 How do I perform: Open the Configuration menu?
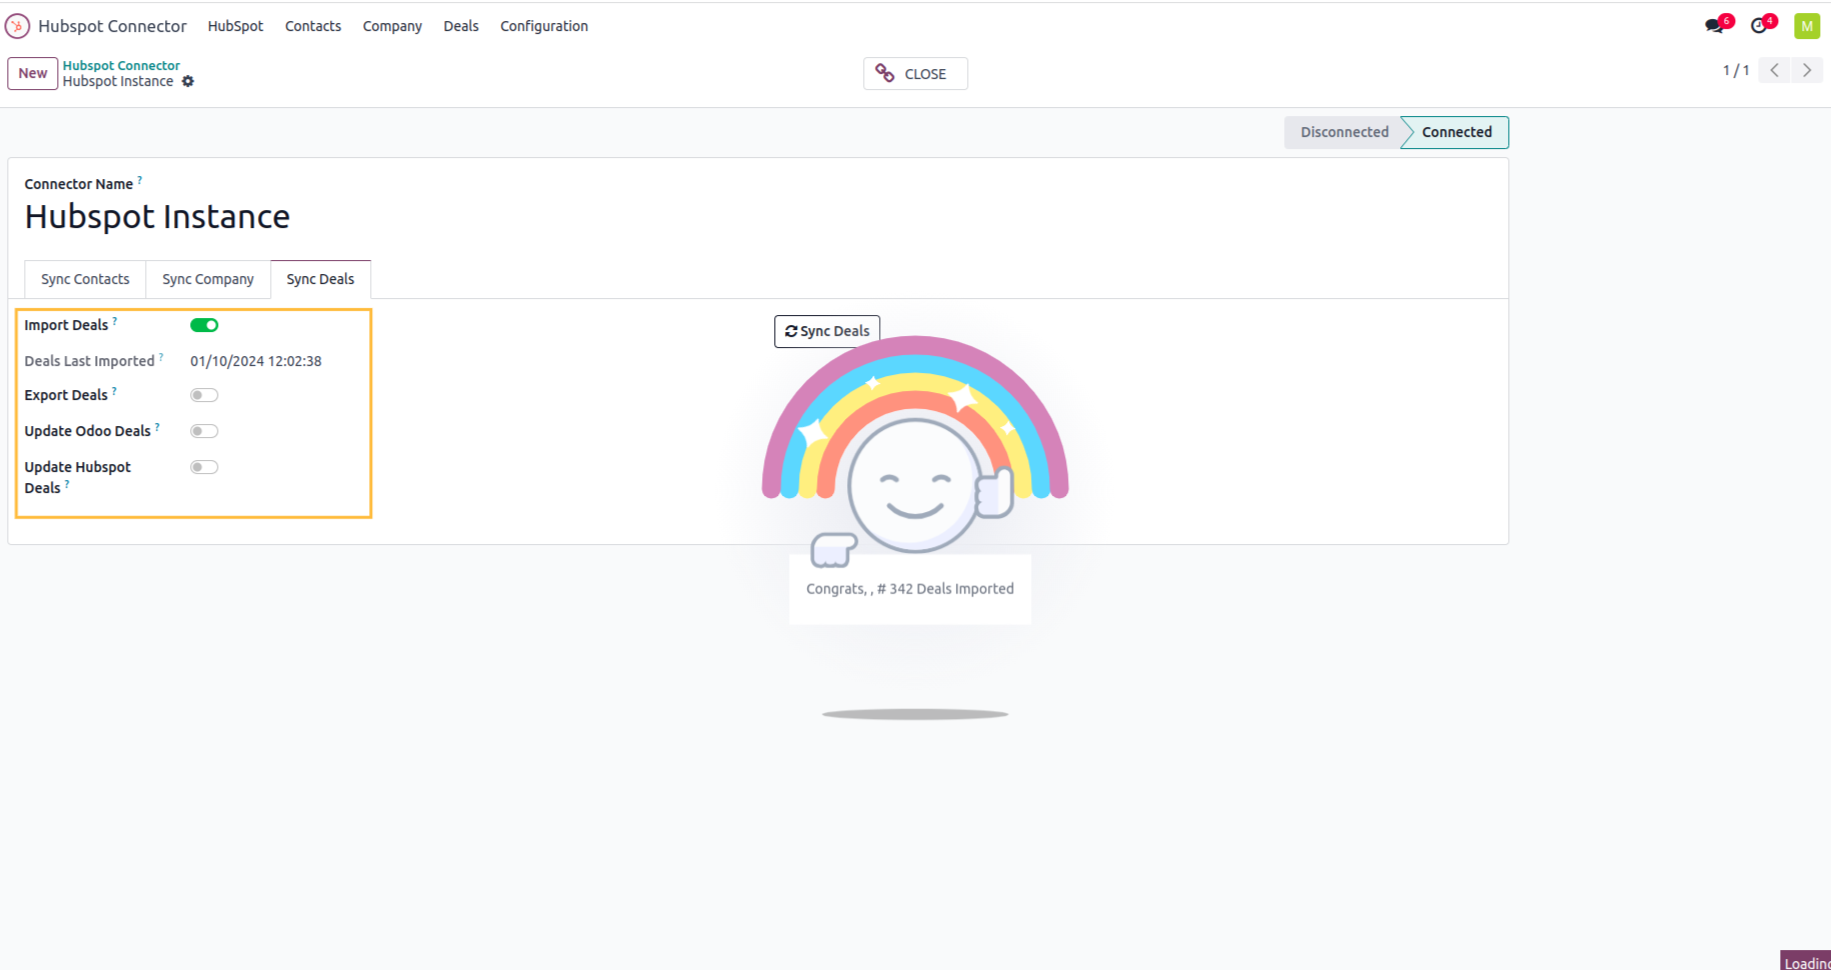click(x=544, y=26)
